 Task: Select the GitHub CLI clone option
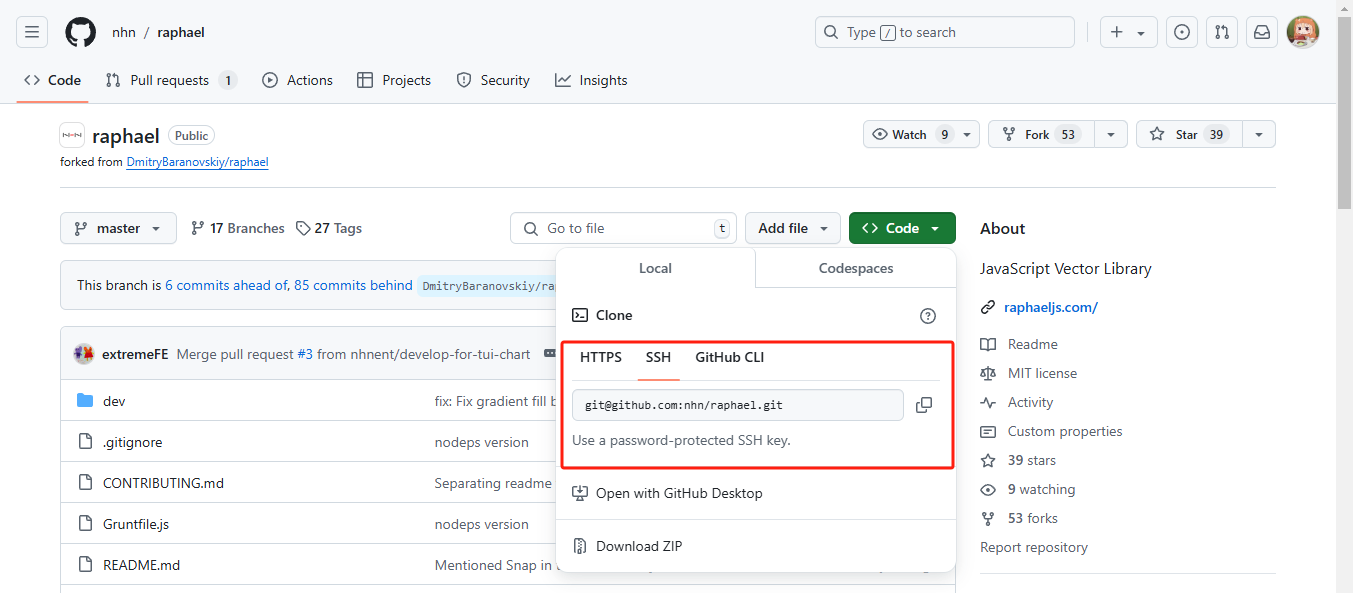(730, 357)
